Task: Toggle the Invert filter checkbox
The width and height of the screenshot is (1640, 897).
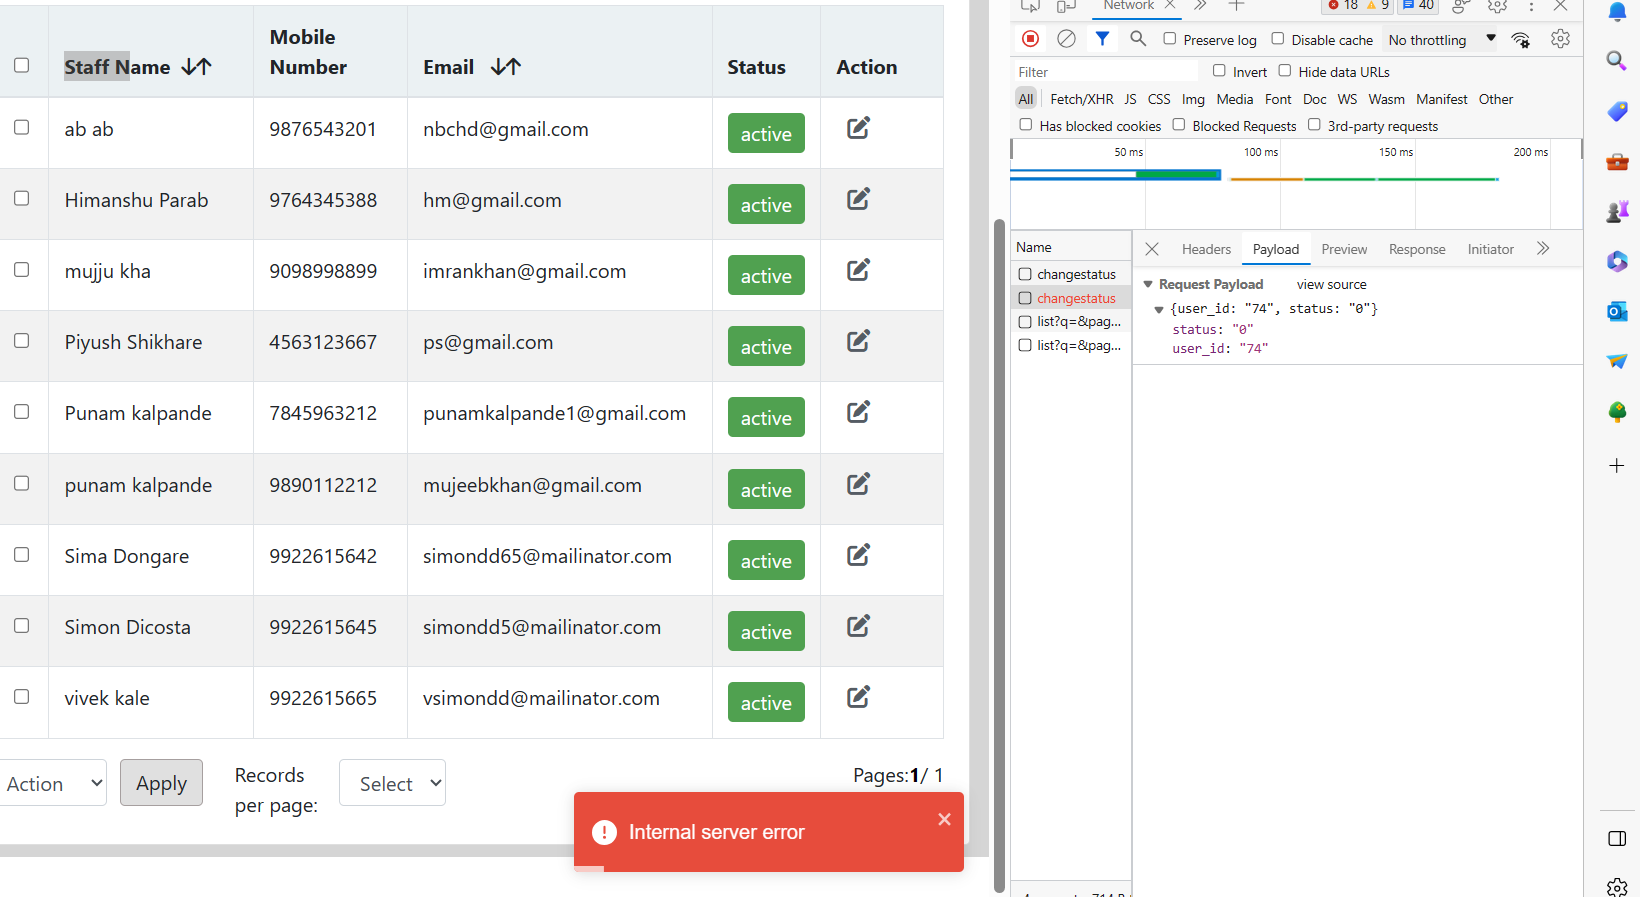Action: tap(1219, 71)
